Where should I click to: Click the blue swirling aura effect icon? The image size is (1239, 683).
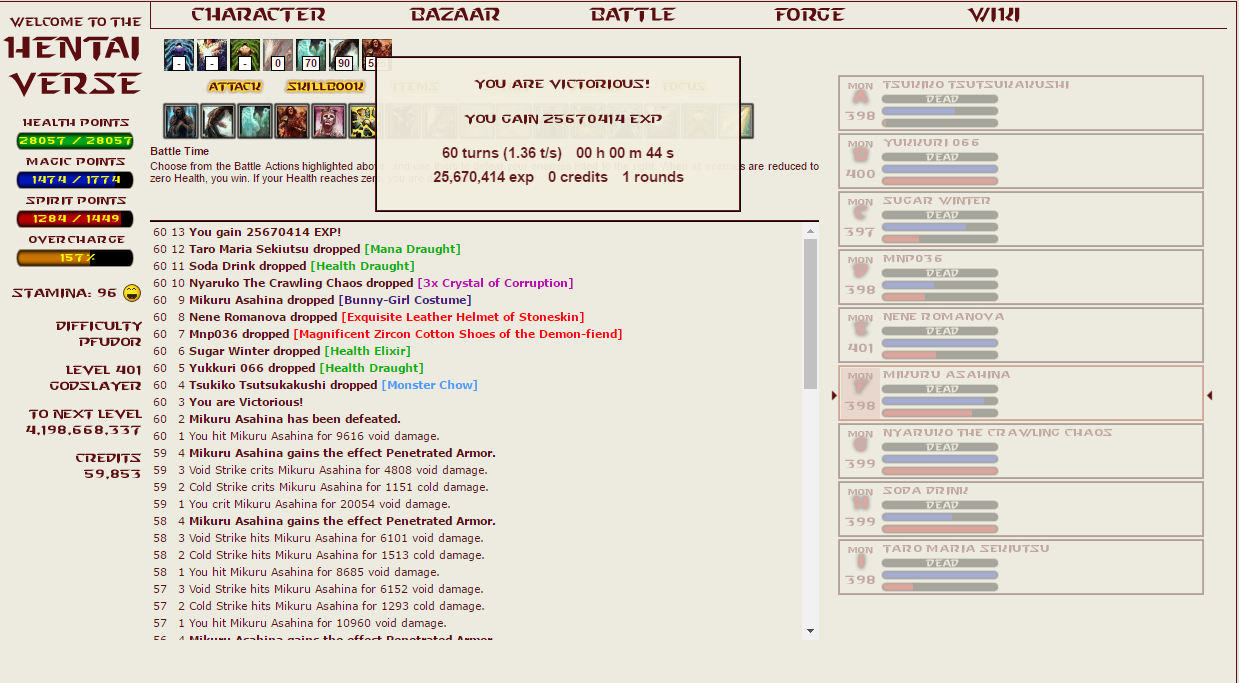179,55
